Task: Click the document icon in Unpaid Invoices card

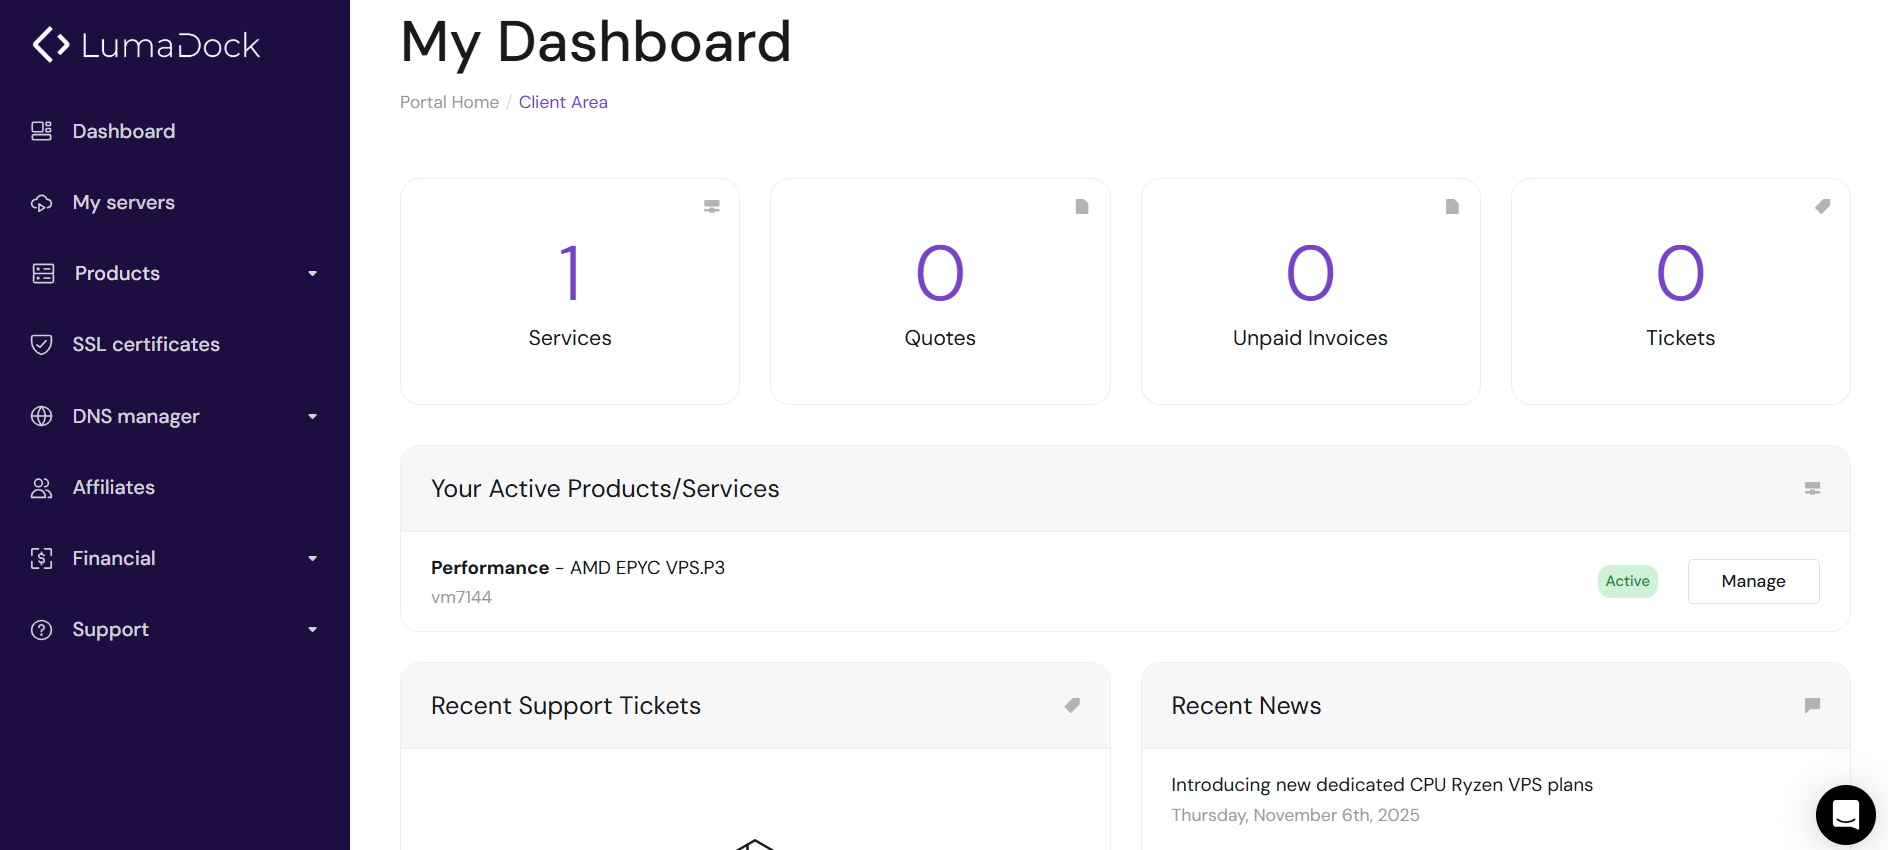Action: [x=1452, y=206]
